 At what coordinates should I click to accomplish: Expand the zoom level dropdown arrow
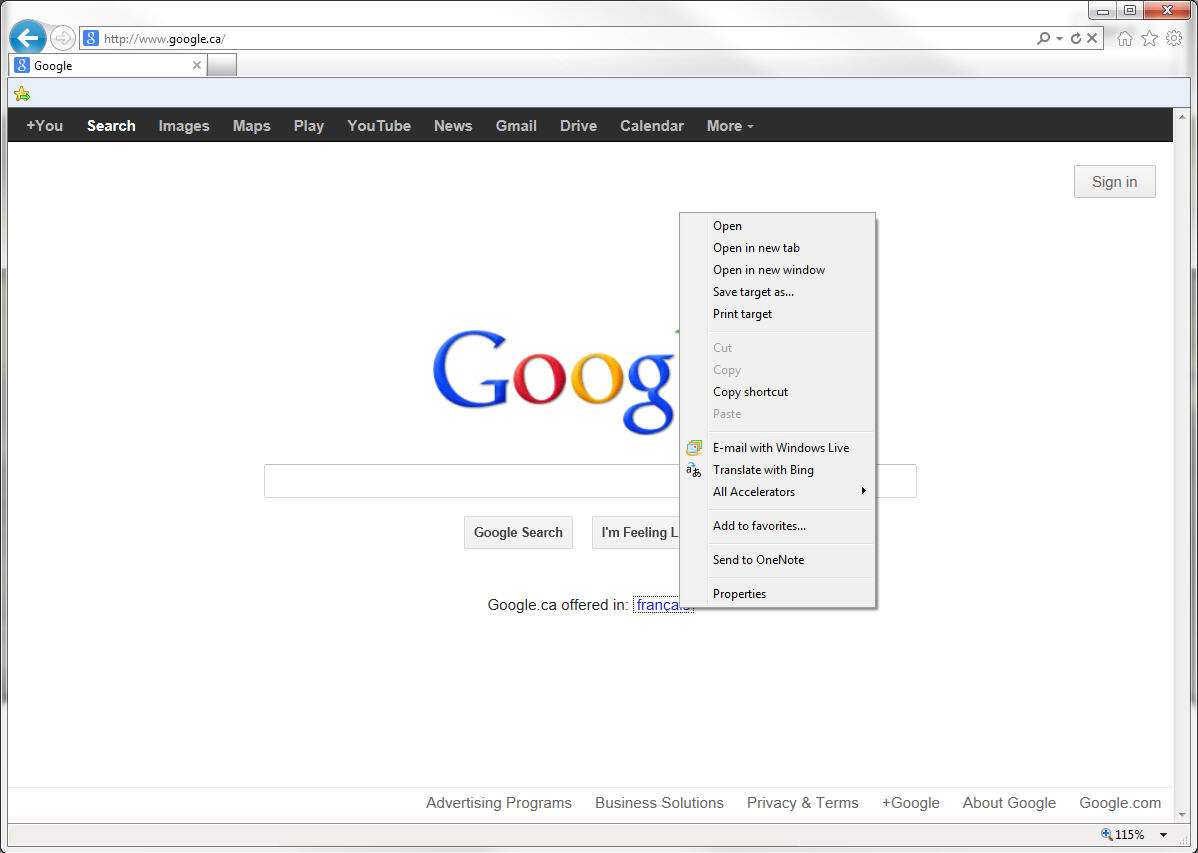click(x=1163, y=835)
